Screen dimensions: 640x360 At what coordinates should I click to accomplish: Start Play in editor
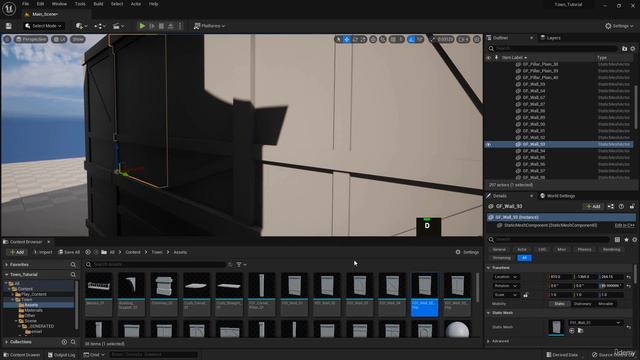[142, 26]
